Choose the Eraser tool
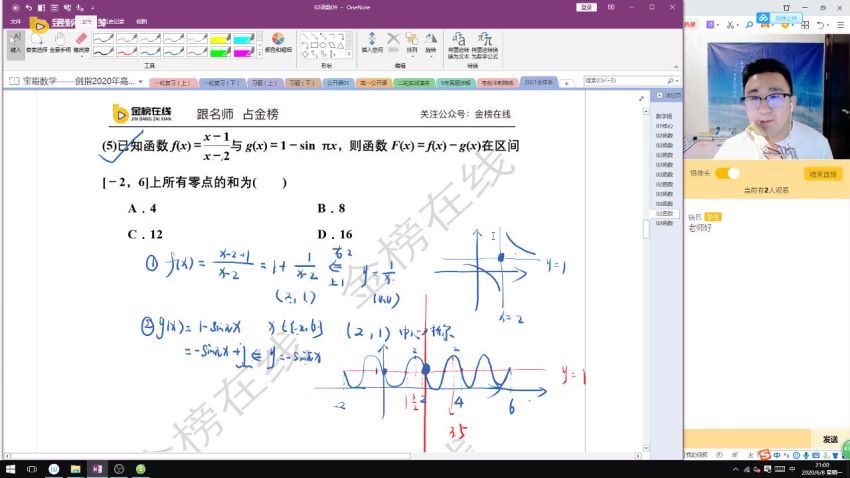Viewport: 850px width, 478px height. click(x=81, y=43)
